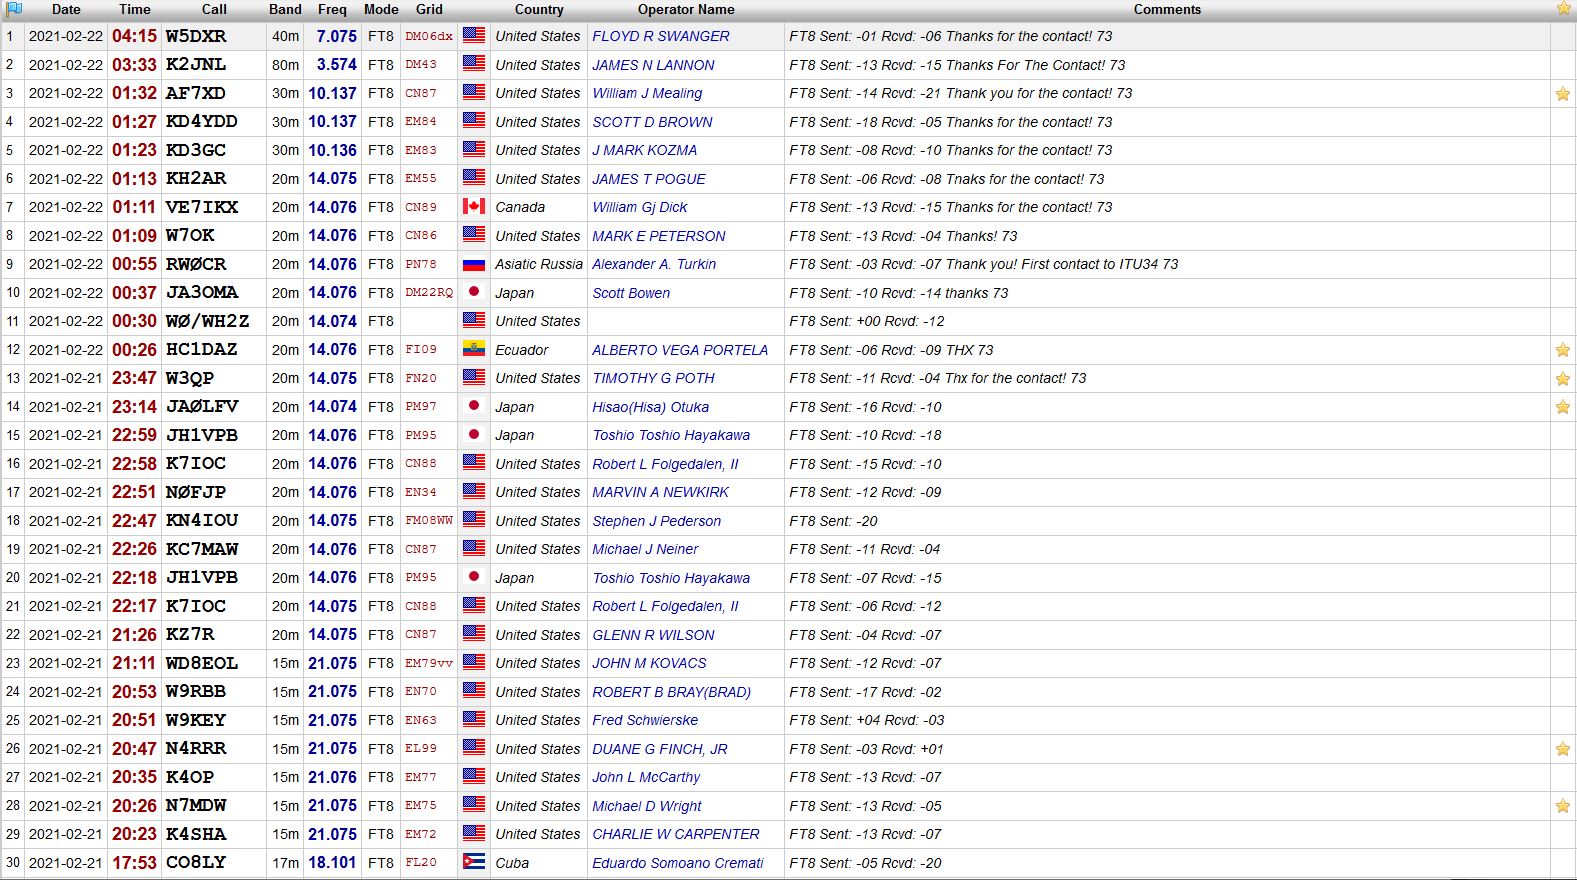Select the JA3OMA call sign entry

(x=202, y=293)
